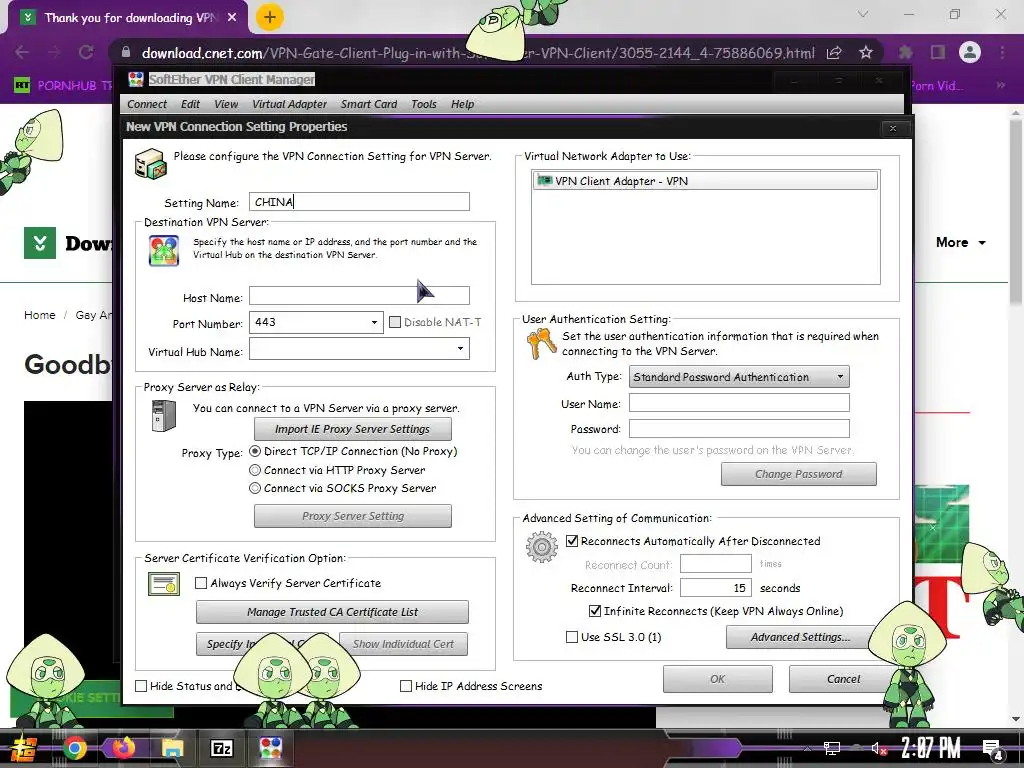Open Chrome extensions puzzle icon

pos(906,52)
